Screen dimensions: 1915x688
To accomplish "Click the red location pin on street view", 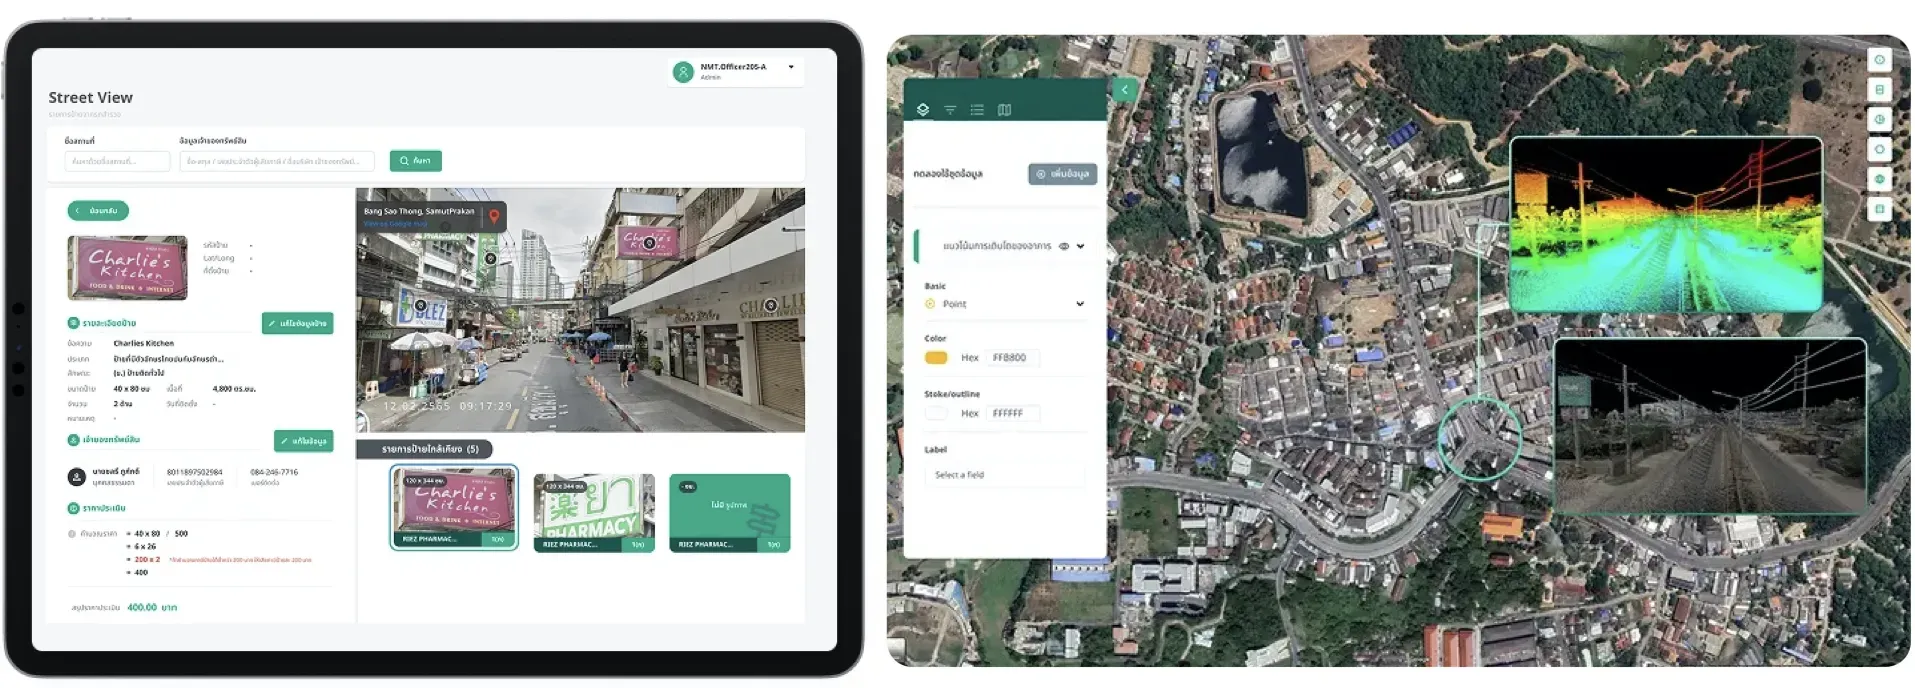I will point(494,215).
